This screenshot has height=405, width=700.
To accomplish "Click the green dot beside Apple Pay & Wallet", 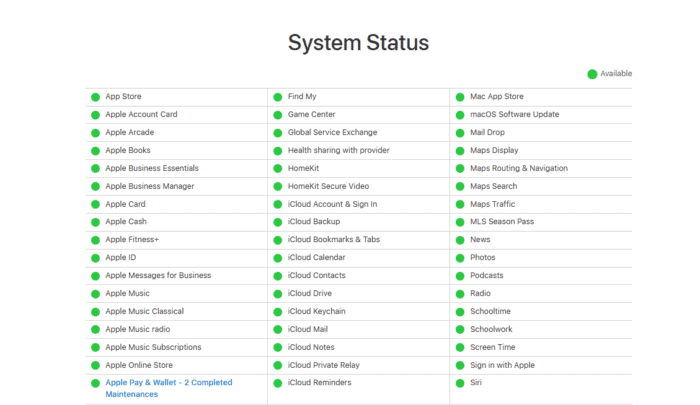I will [x=95, y=383].
